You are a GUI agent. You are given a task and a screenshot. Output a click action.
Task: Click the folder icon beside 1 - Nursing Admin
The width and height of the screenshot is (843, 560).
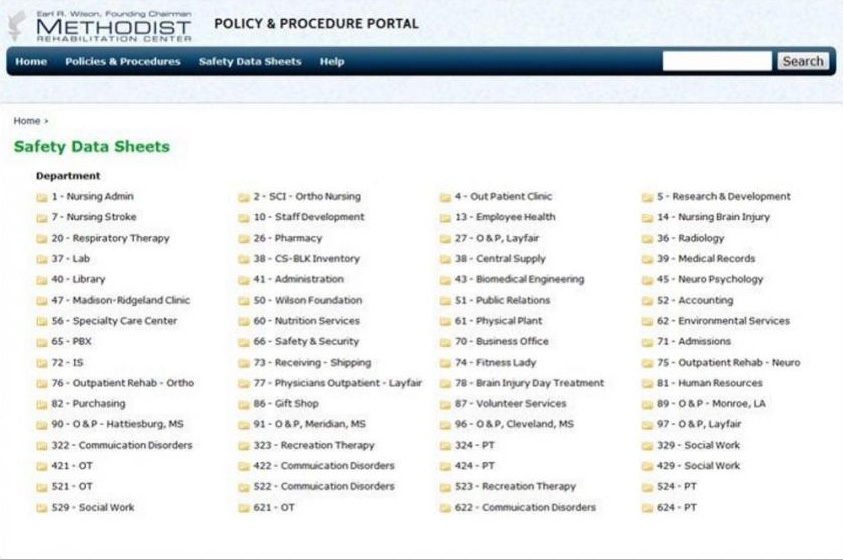pos(42,197)
